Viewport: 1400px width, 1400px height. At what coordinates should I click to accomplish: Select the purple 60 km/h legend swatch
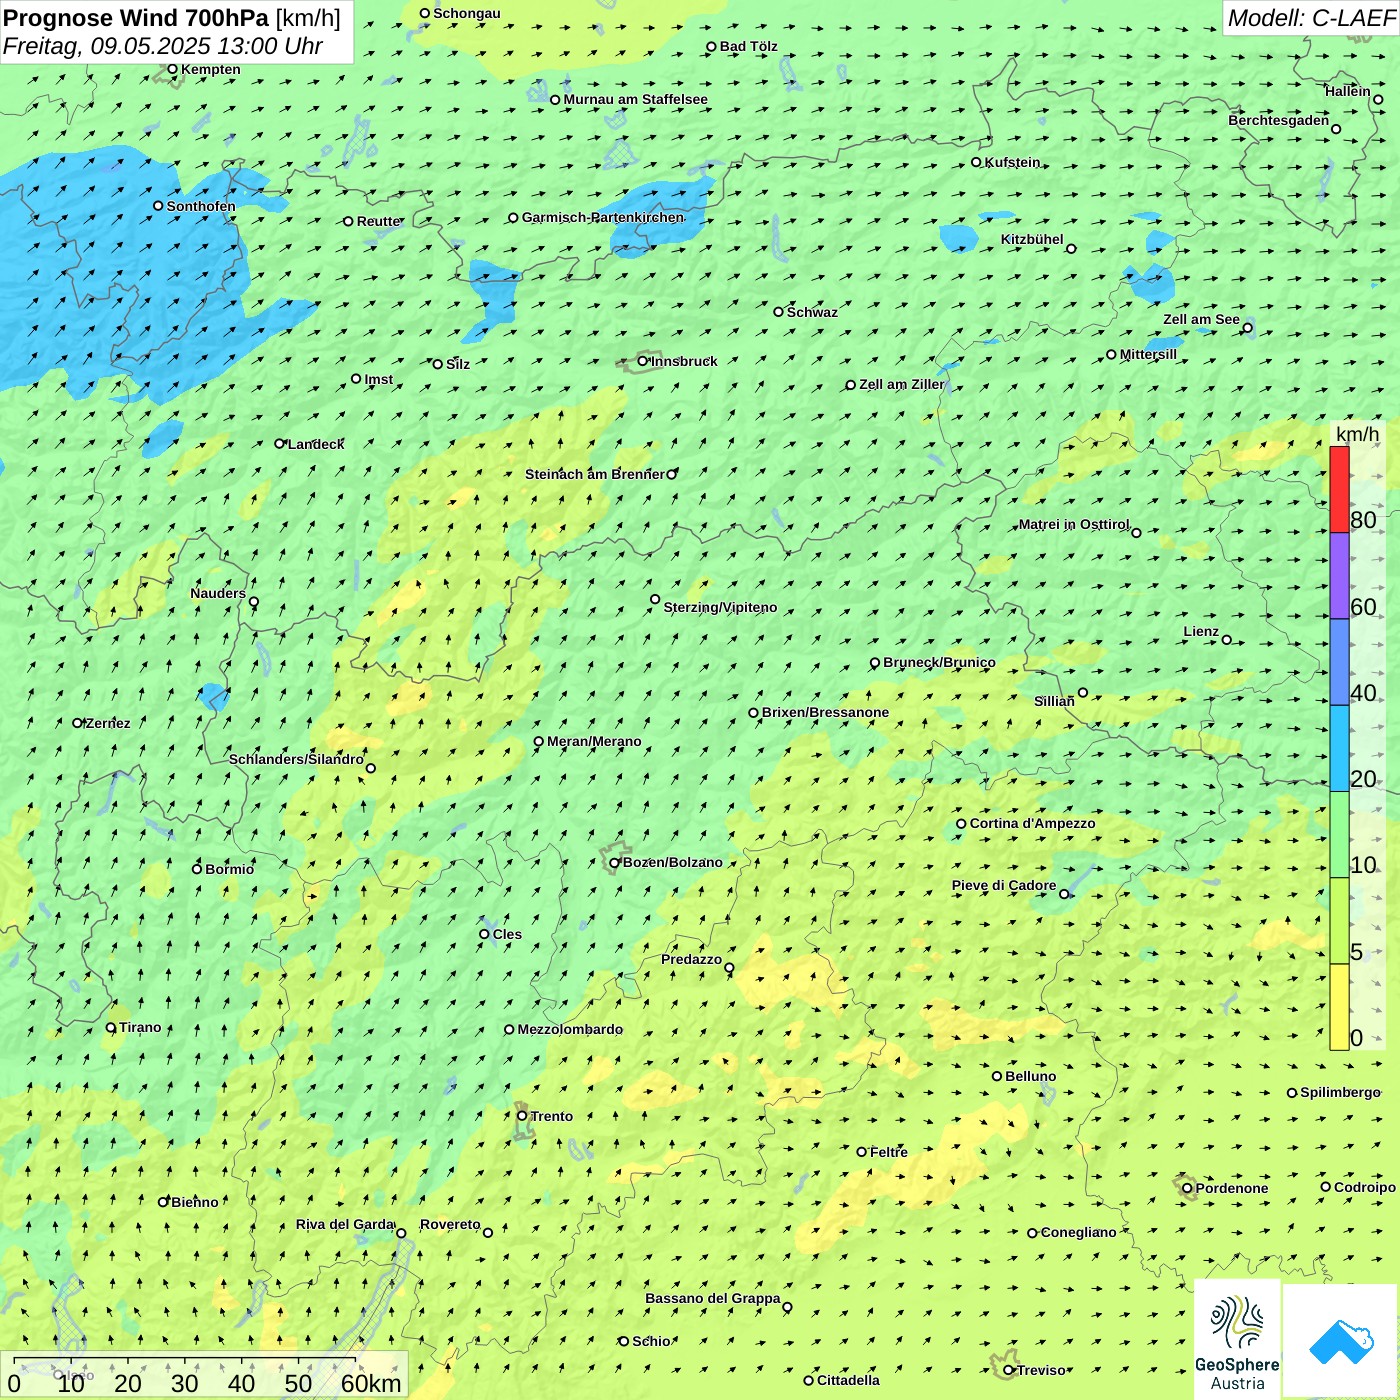pyautogui.click(x=1339, y=576)
